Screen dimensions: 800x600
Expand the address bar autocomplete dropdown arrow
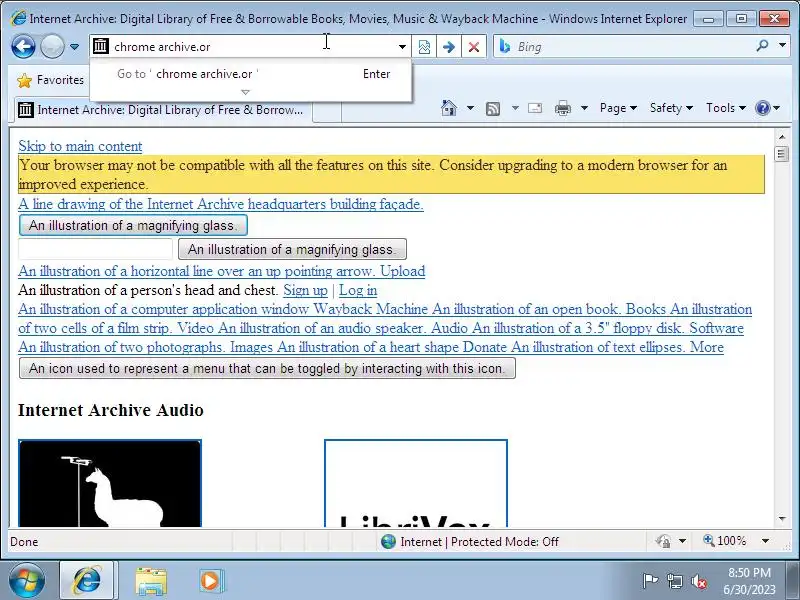tap(402, 47)
